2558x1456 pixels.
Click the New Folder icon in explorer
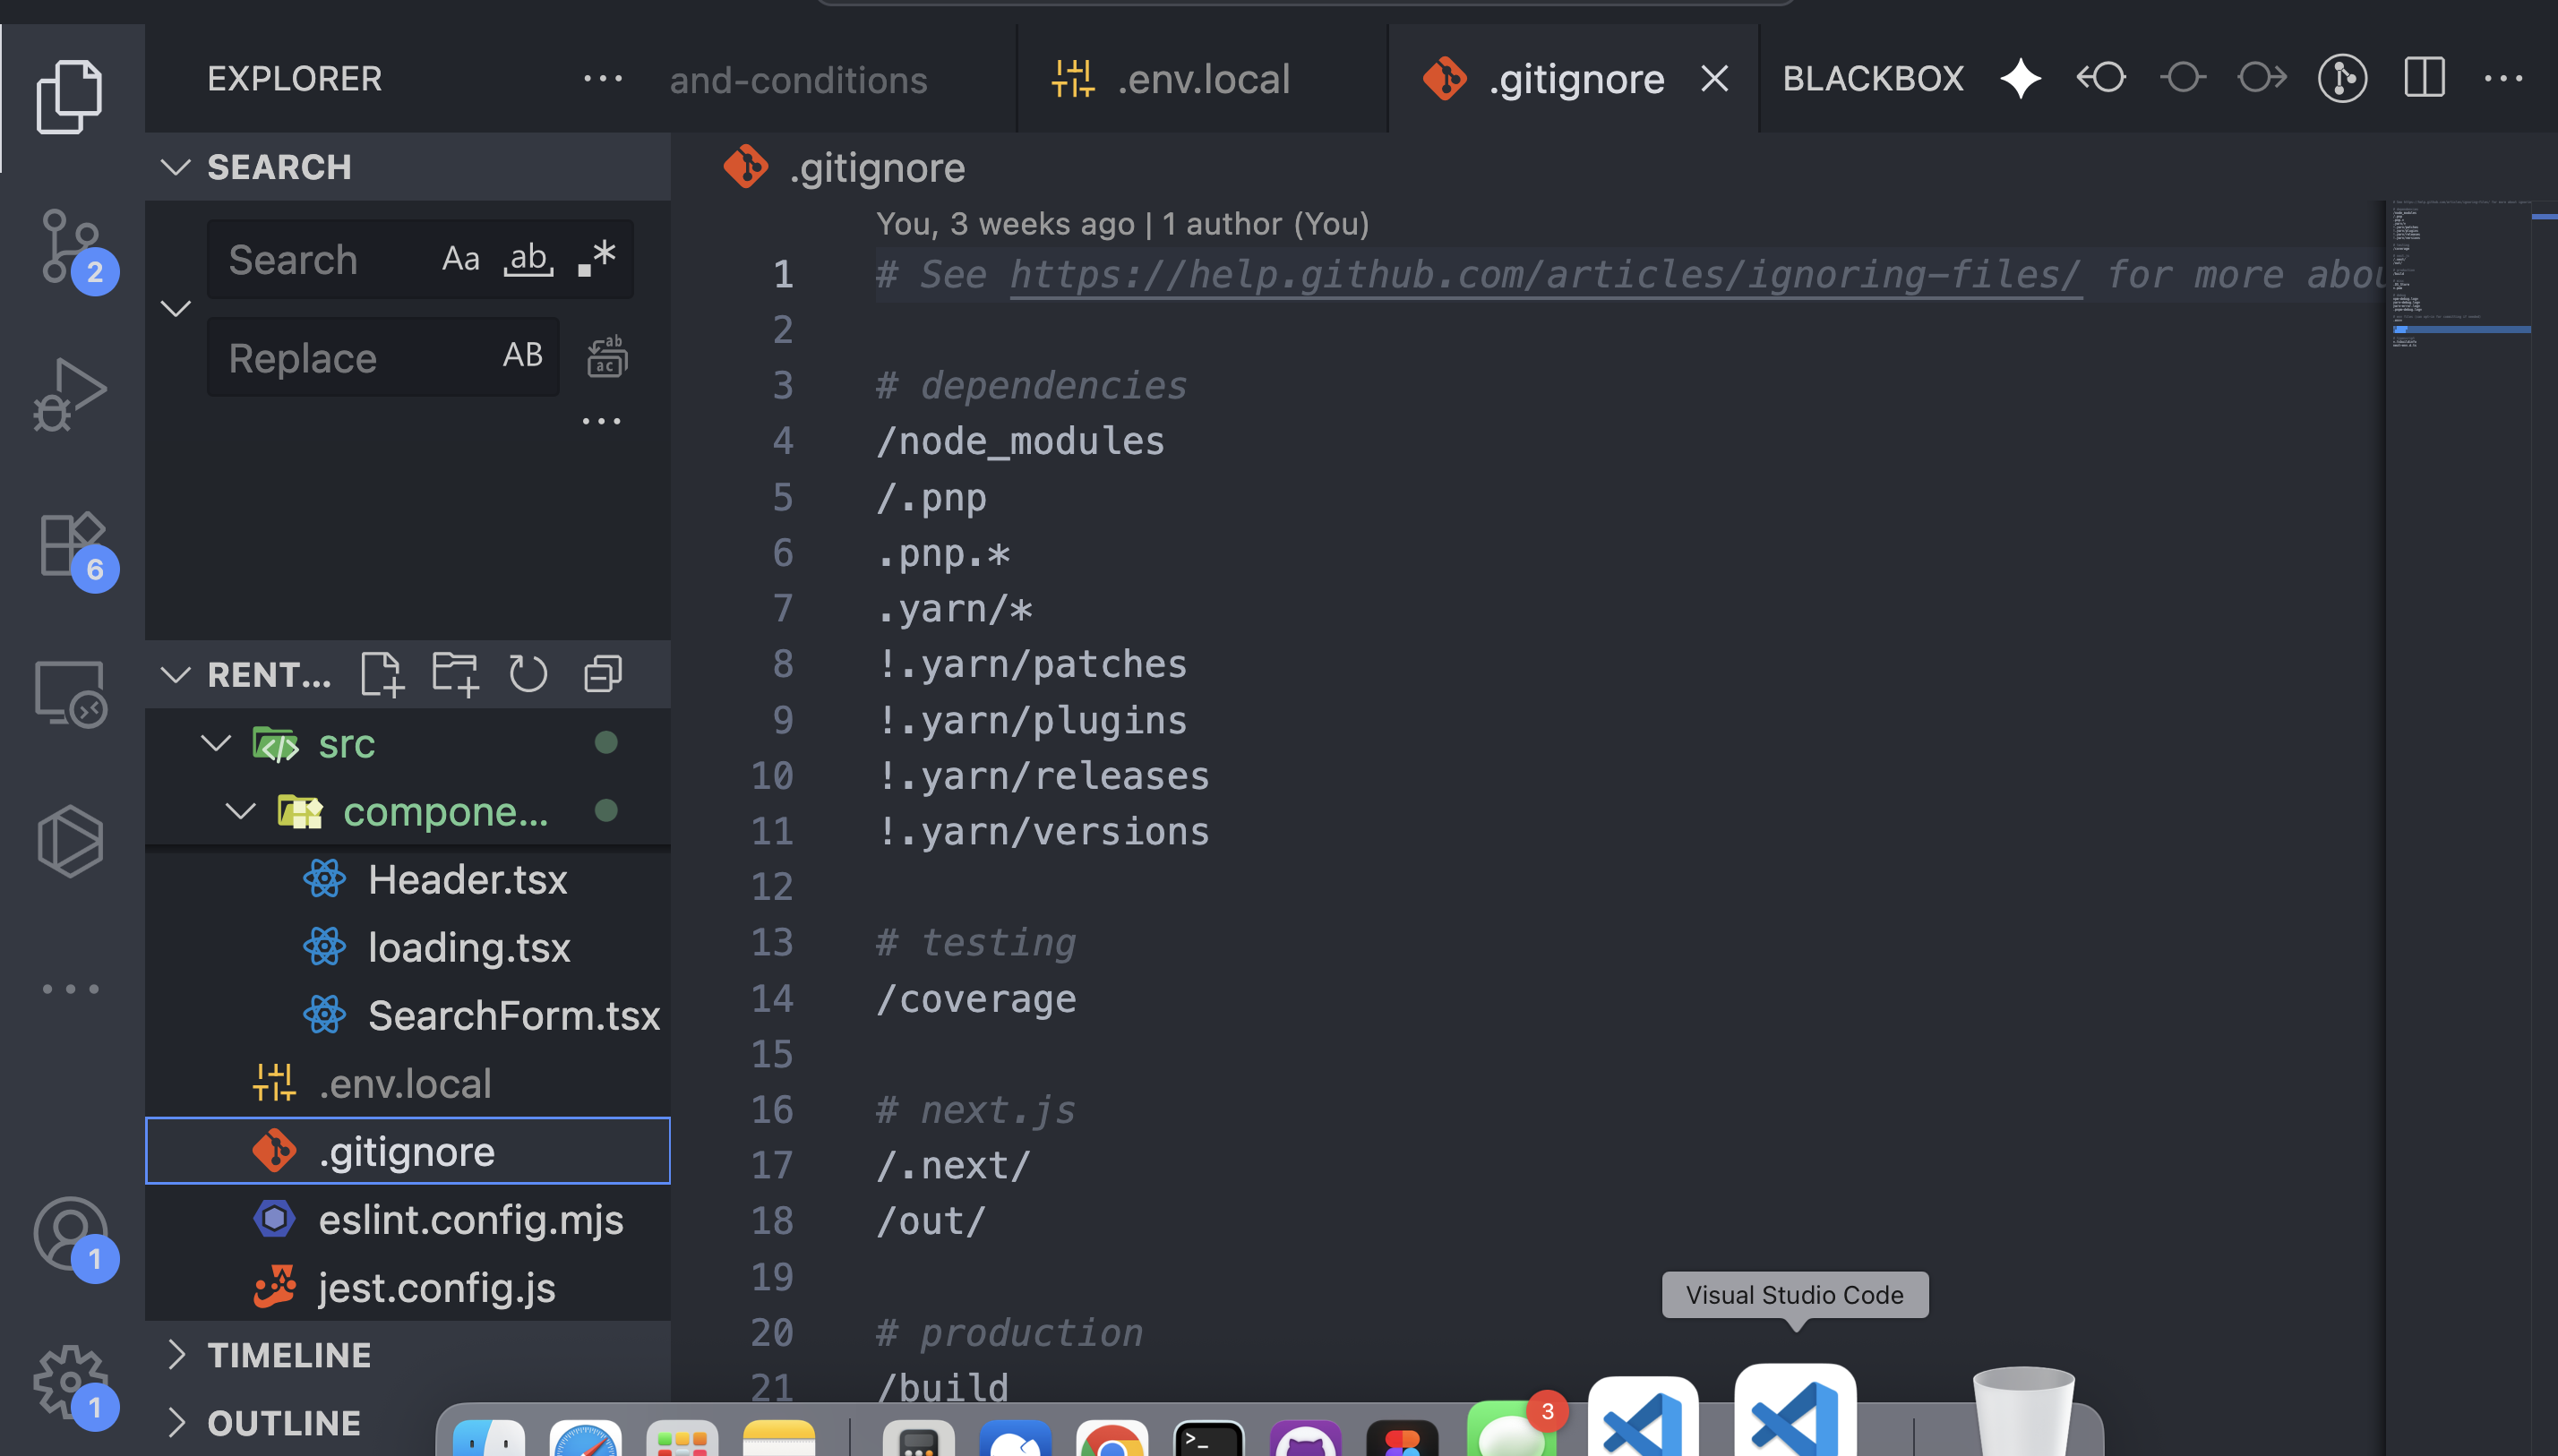click(x=455, y=674)
